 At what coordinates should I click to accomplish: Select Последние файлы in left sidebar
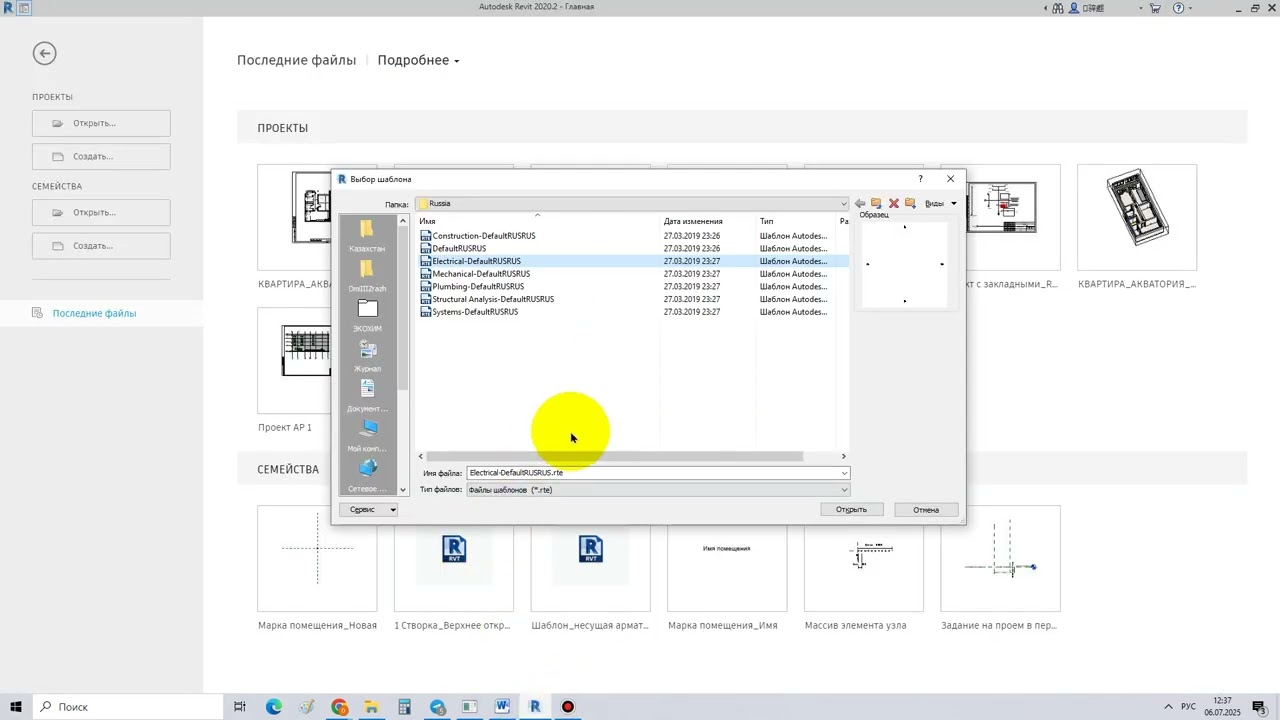pyautogui.click(x=94, y=313)
